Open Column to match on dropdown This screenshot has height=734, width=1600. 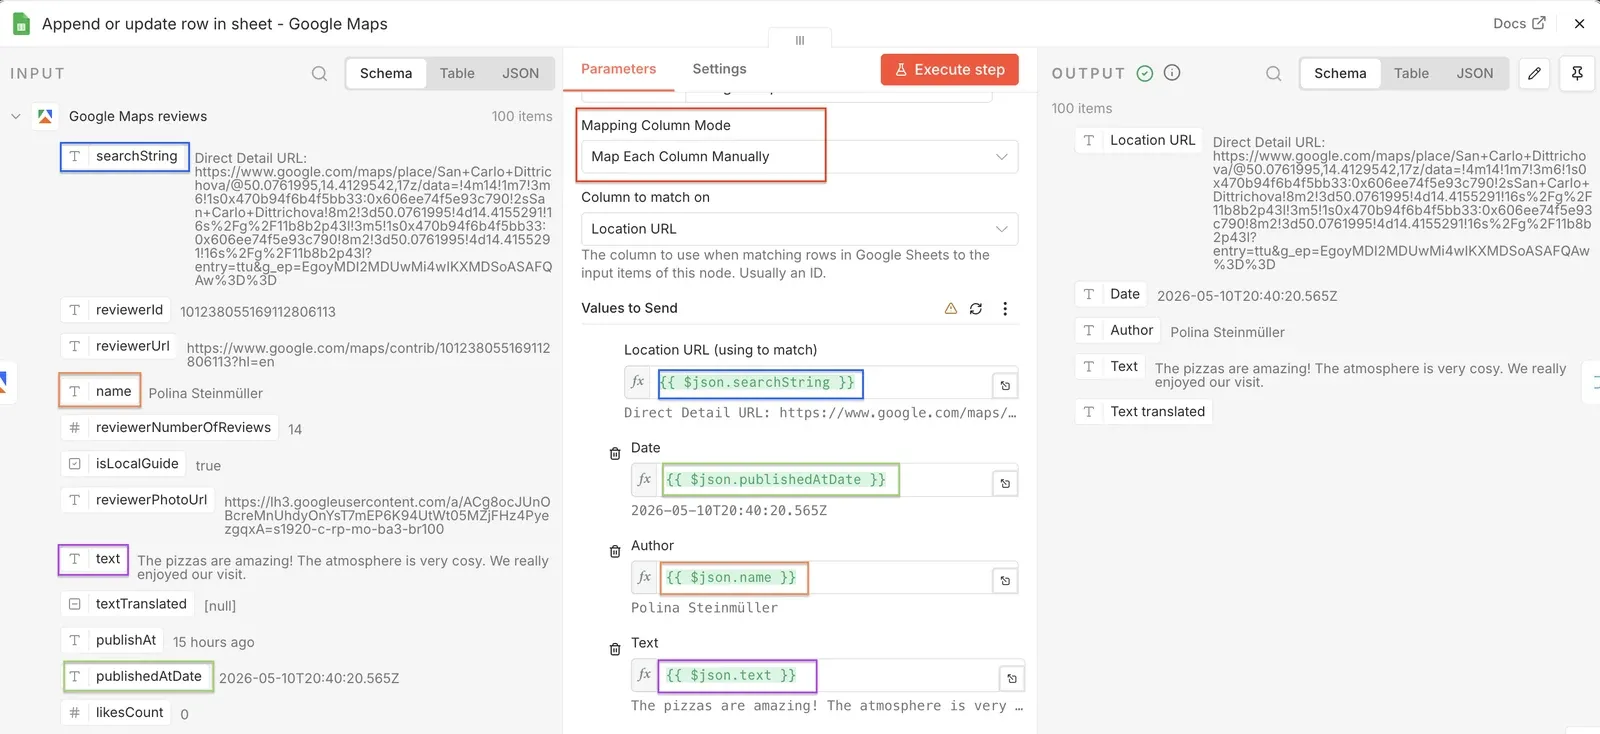coord(800,229)
